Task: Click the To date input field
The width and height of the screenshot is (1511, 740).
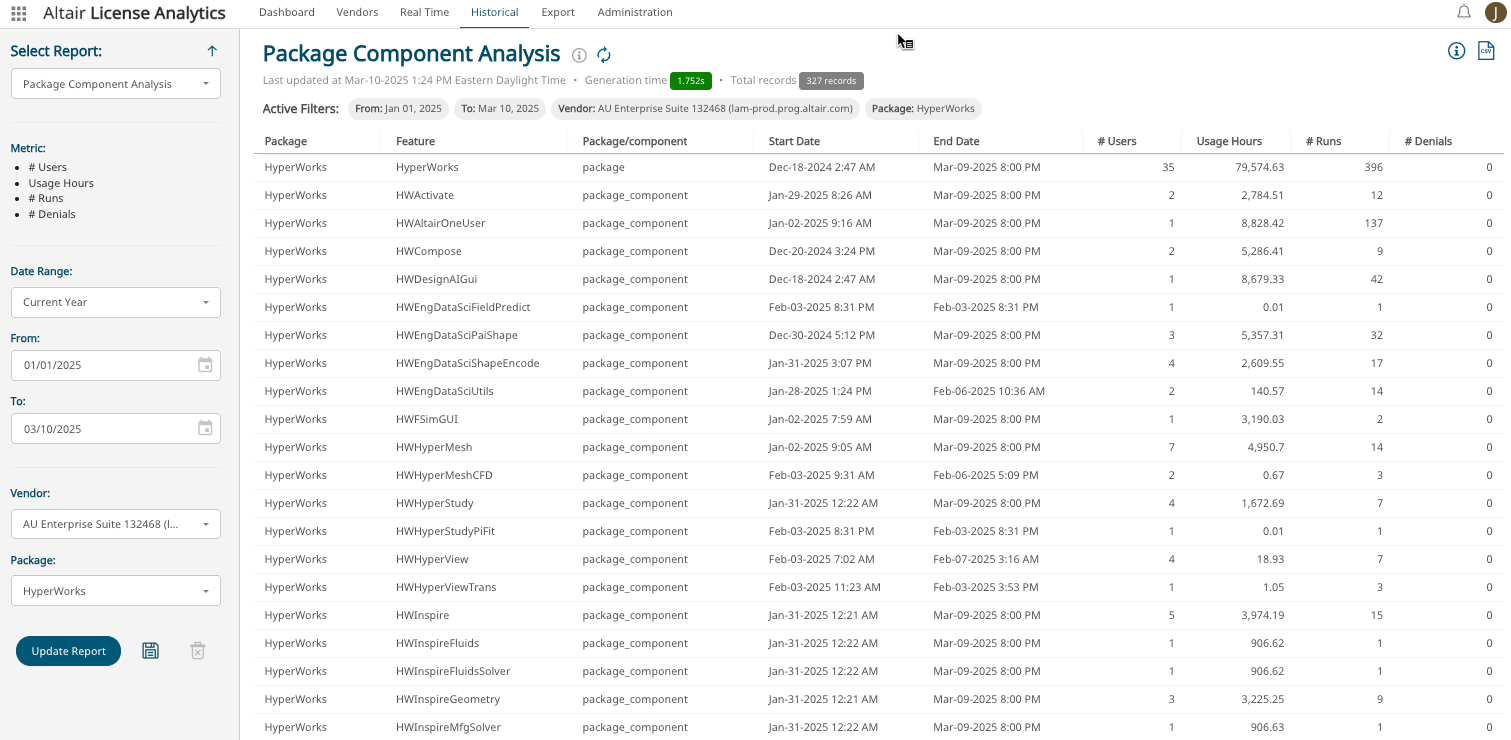Action: point(116,429)
